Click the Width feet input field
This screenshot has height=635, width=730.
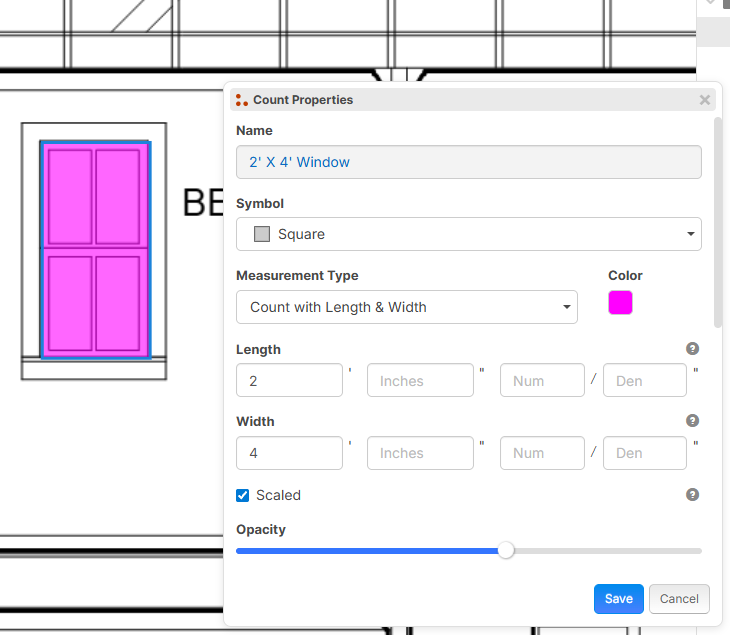point(289,453)
